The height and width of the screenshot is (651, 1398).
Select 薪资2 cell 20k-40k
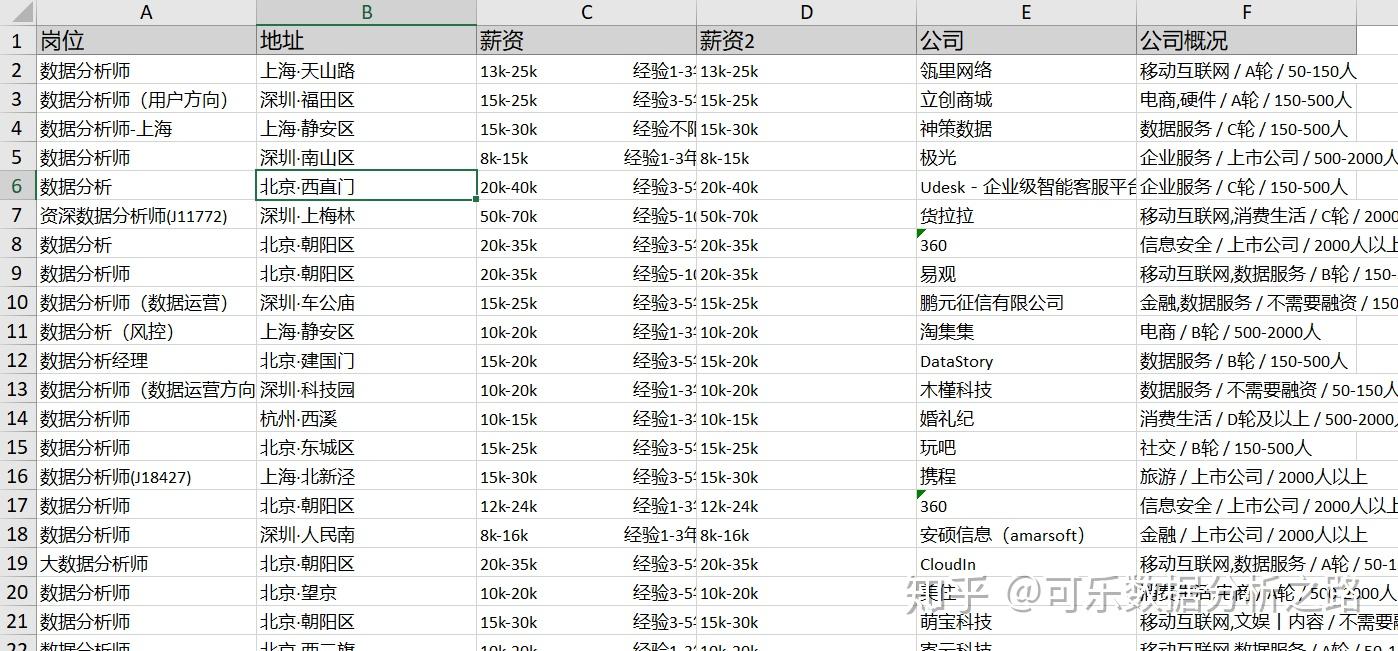(x=806, y=186)
